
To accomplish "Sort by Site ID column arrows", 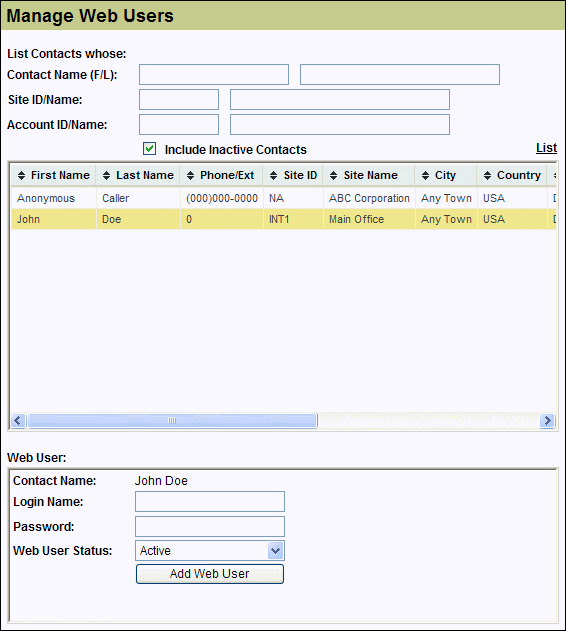I will (x=273, y=175).
